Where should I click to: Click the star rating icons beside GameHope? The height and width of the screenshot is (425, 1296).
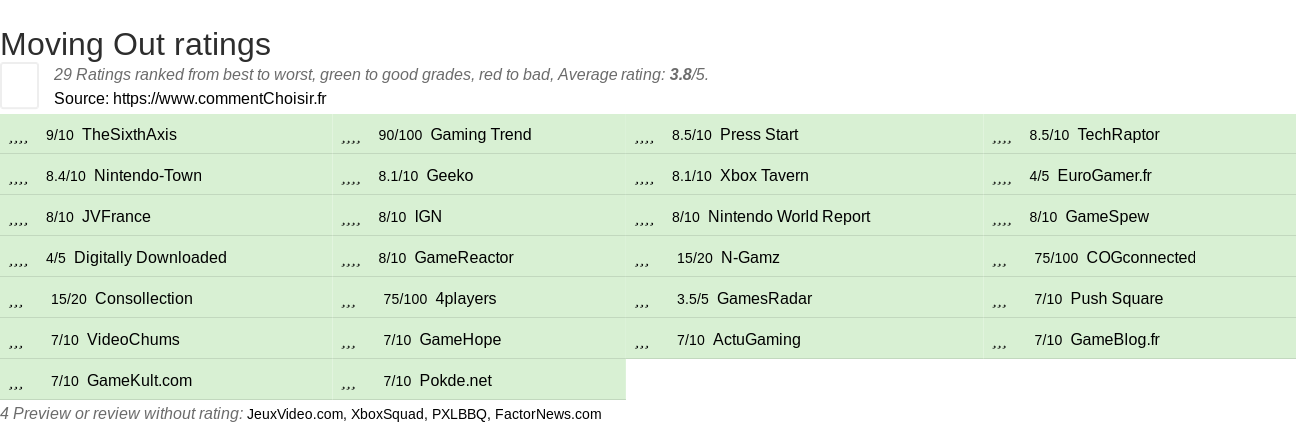click(349, 343)
